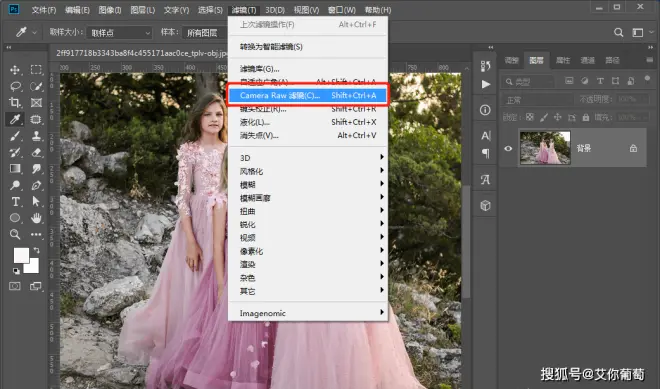Screen dimensions: 660x389
Task: Expand the Imagenomic filter submenu
Action: coord(308,313)
